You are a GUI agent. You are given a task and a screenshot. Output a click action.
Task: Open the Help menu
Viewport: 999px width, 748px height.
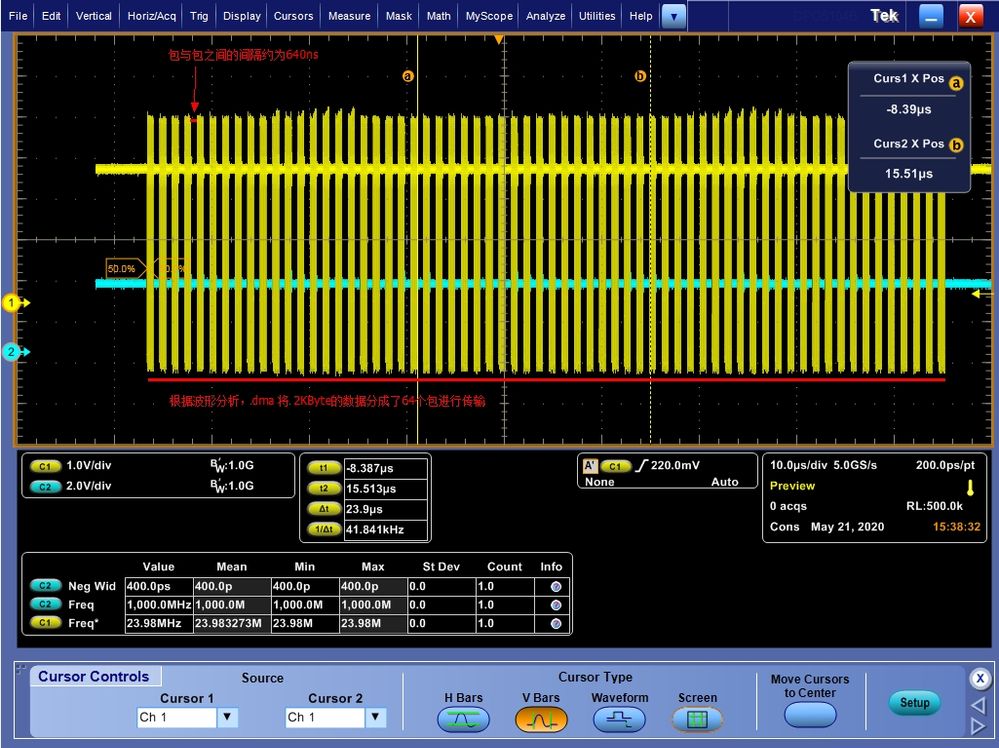640,16
